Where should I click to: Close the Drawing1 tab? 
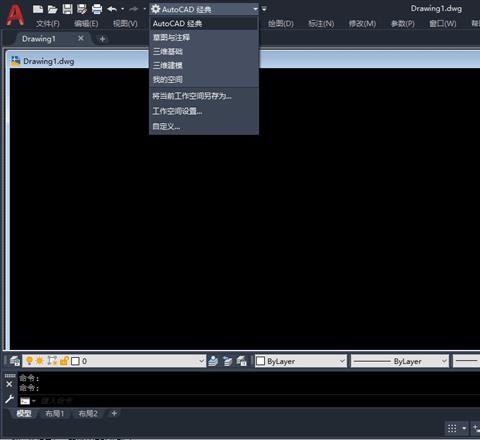(81, 38)
